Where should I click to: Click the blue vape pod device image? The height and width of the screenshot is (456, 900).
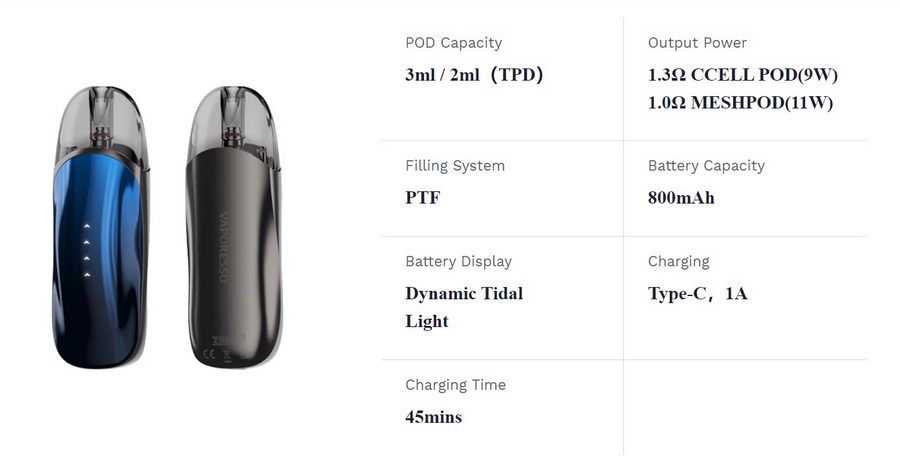(102, 227)
